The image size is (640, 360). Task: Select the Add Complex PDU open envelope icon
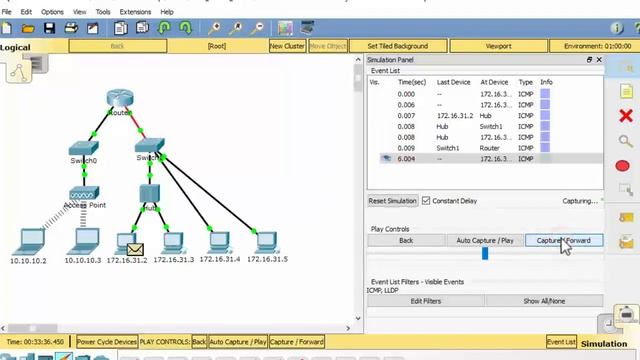(626, 242)
